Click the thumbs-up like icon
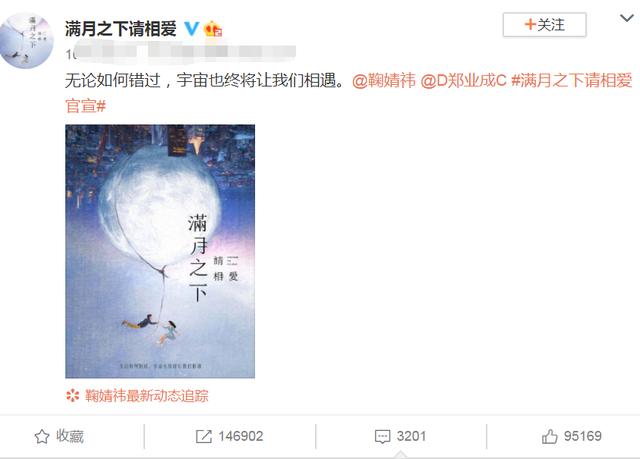Image resolution: width=640 pixels, height=459 pixels. (549, 437)
